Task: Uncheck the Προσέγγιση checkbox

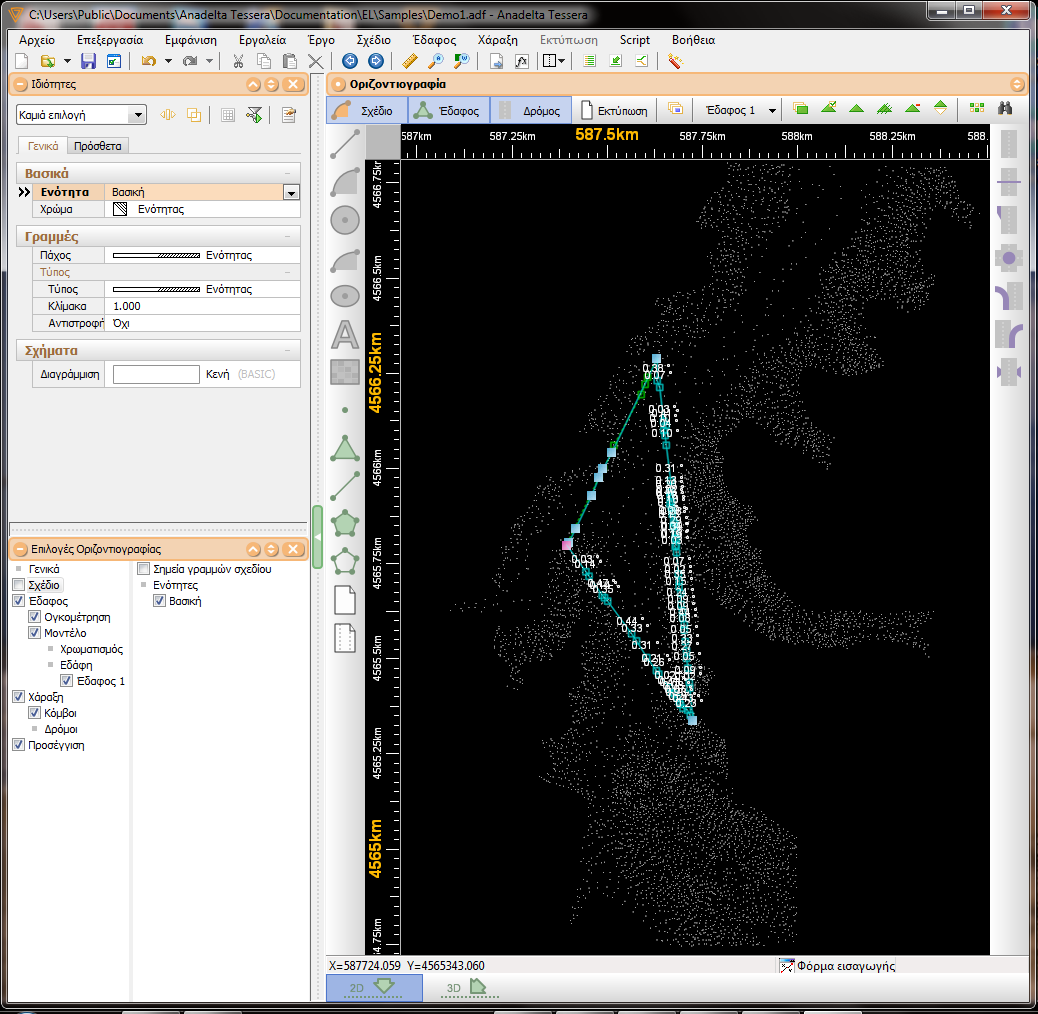Action: (19, 745)
